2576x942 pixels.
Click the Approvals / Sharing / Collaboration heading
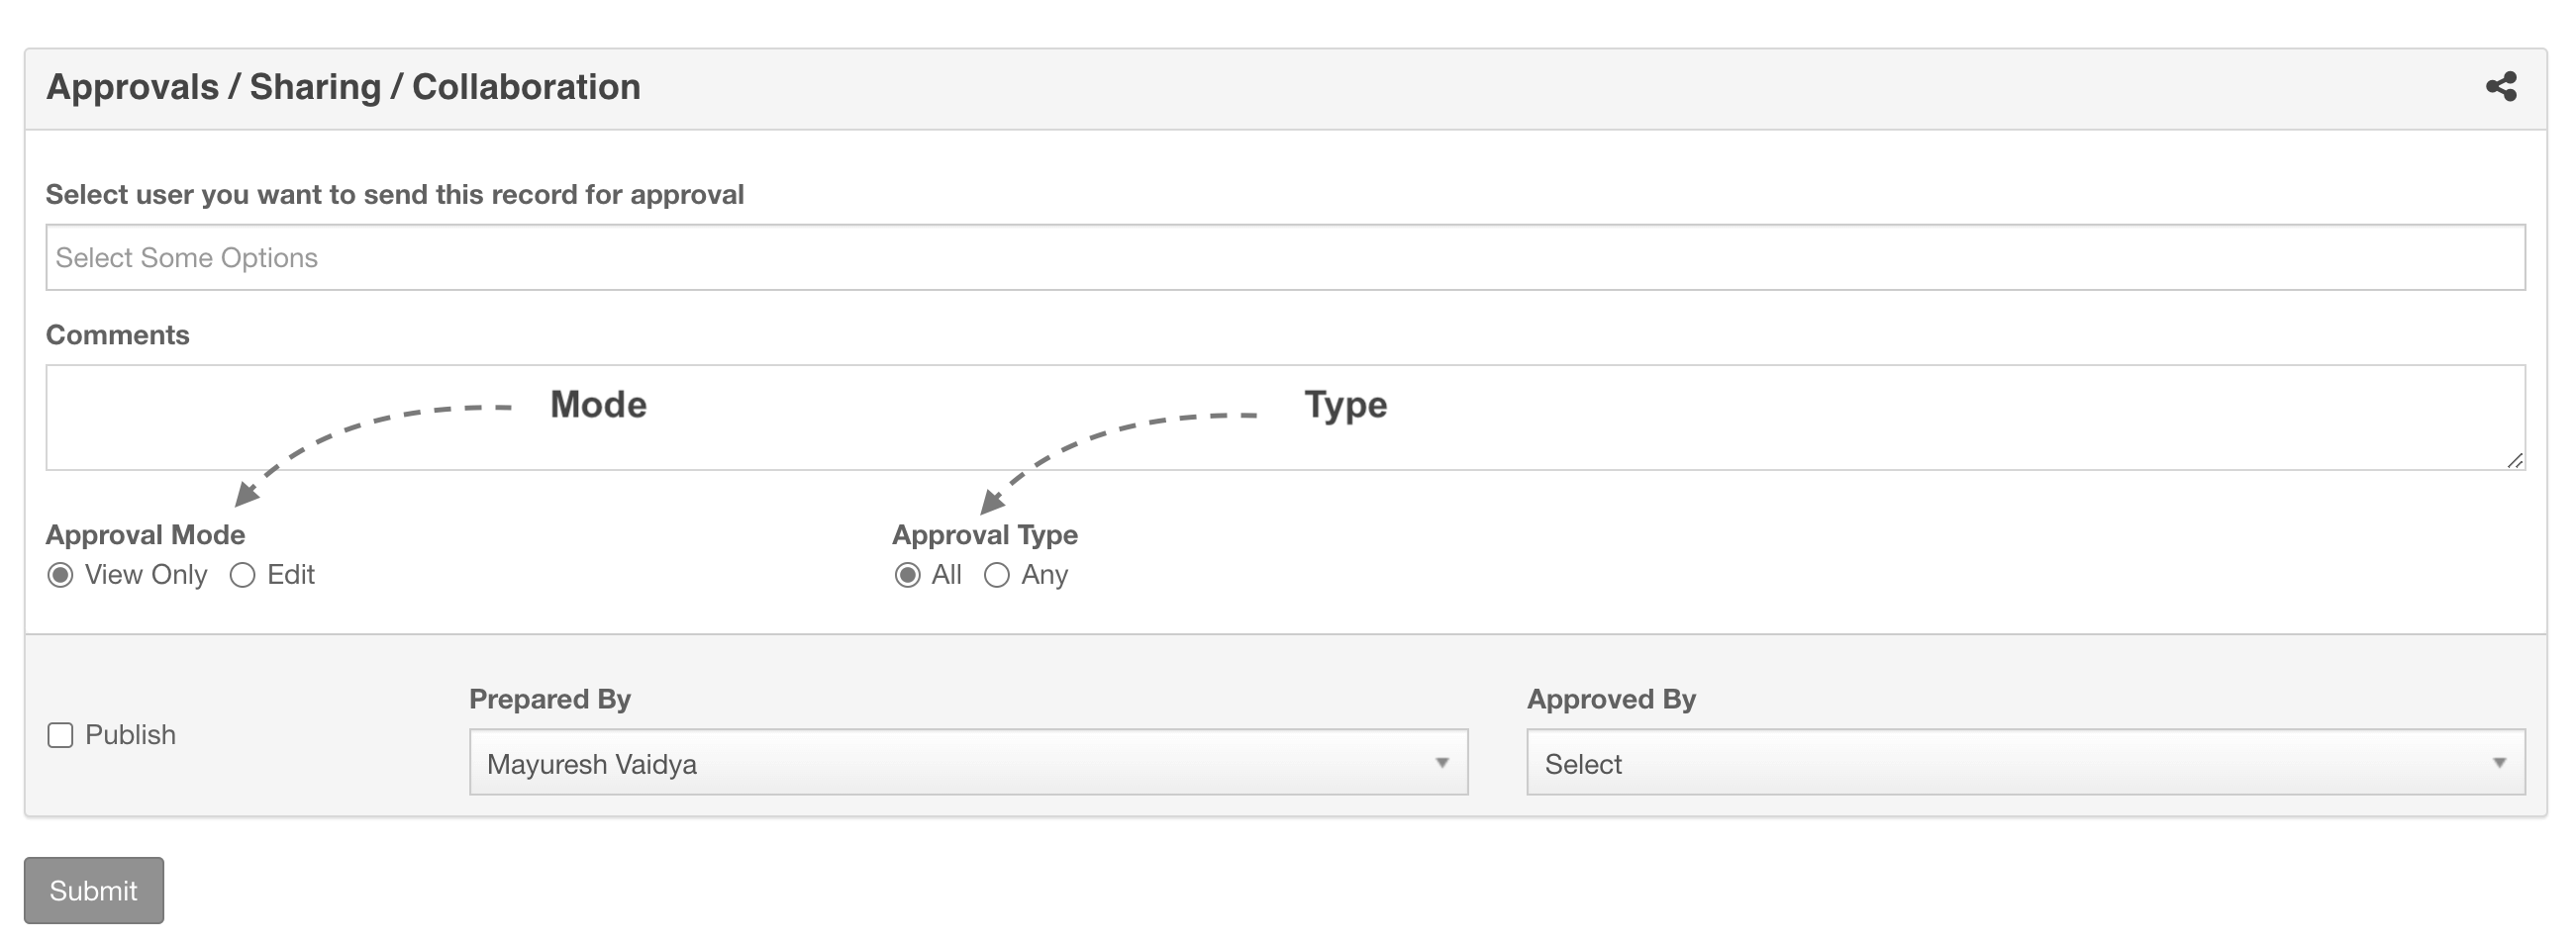click(343, 87)
